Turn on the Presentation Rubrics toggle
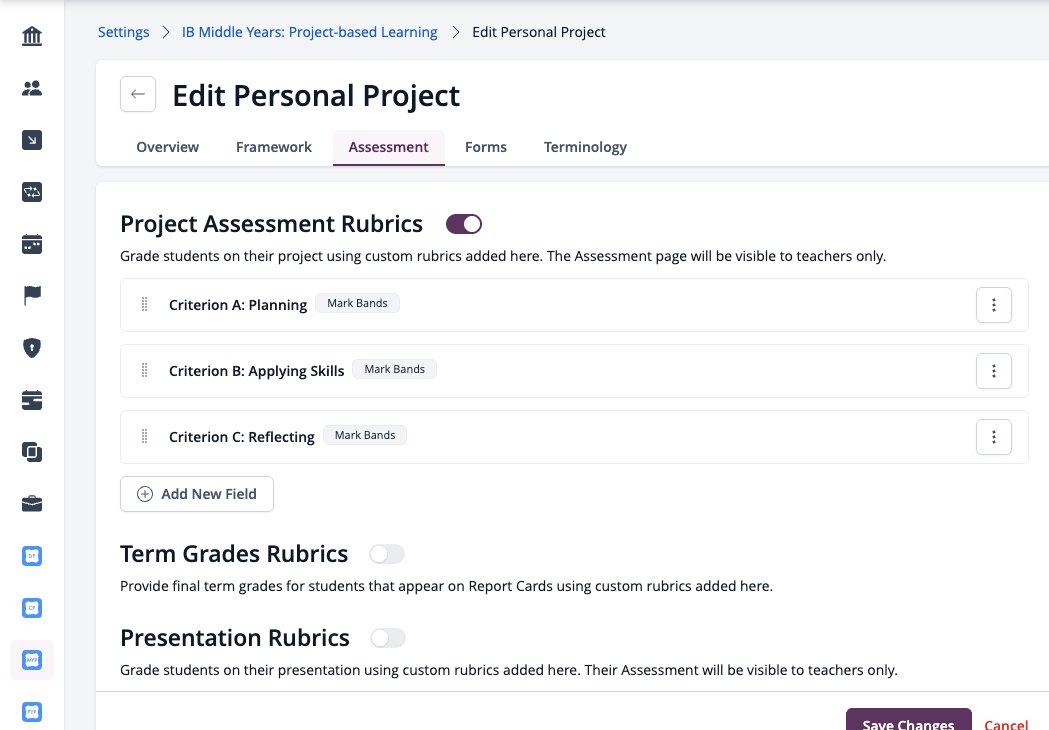 coord(388,638)
